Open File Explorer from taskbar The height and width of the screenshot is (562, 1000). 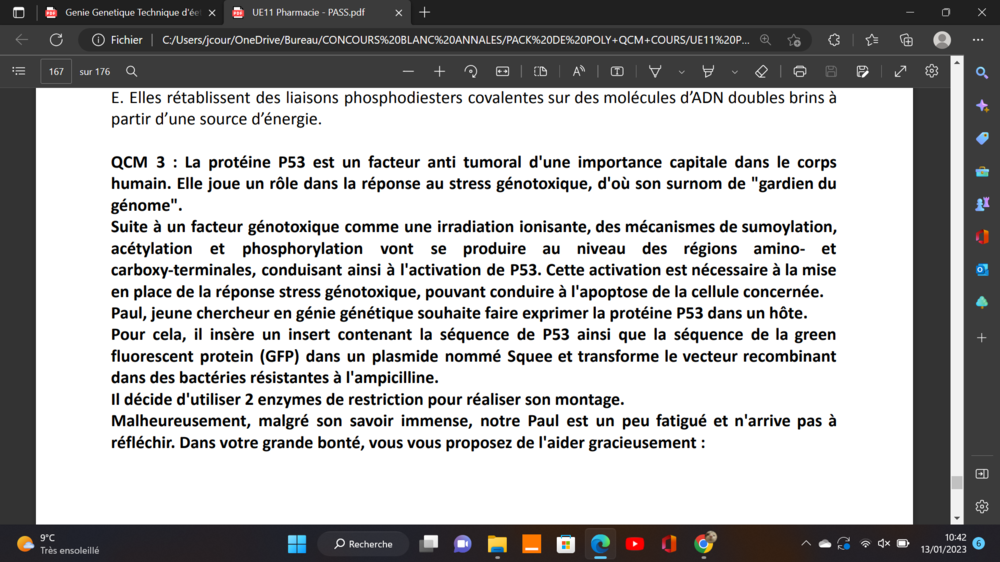pyautogui.click(x=497, y=544)
